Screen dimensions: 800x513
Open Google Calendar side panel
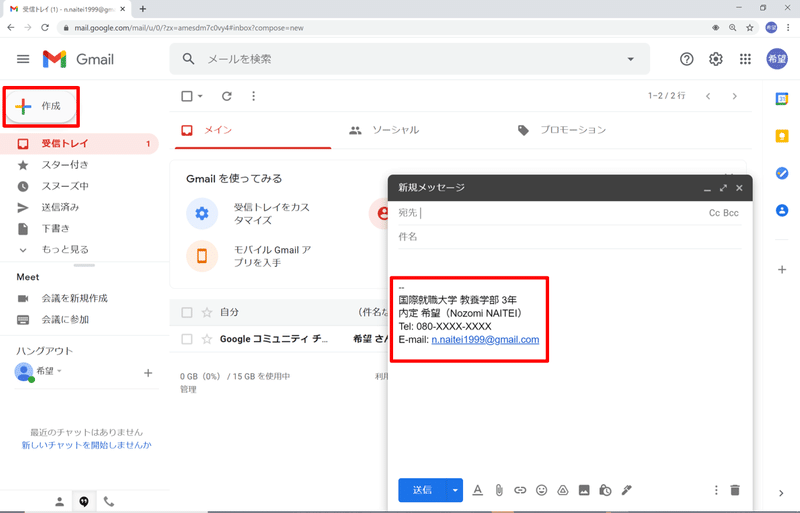coord(782,99)
